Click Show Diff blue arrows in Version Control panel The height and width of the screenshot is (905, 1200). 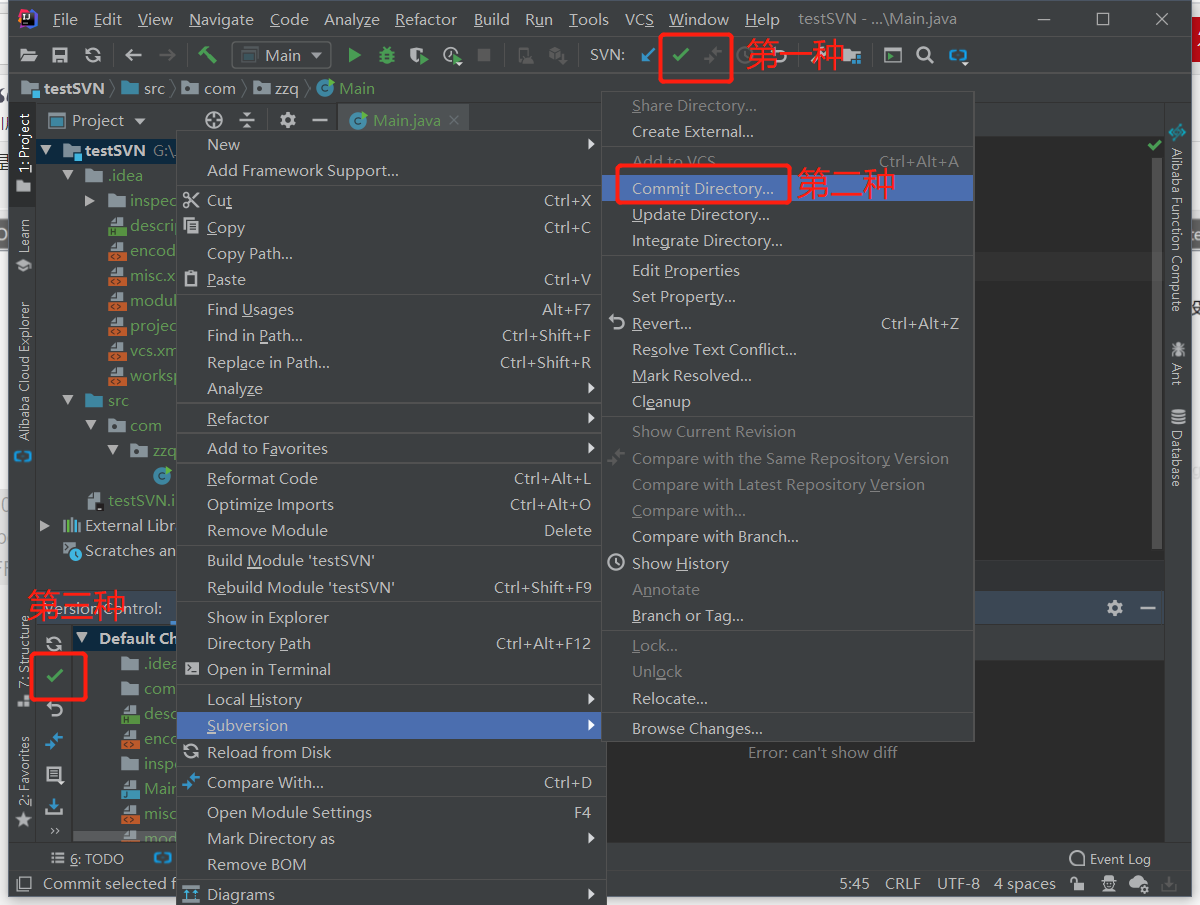[x=54, y=741]
